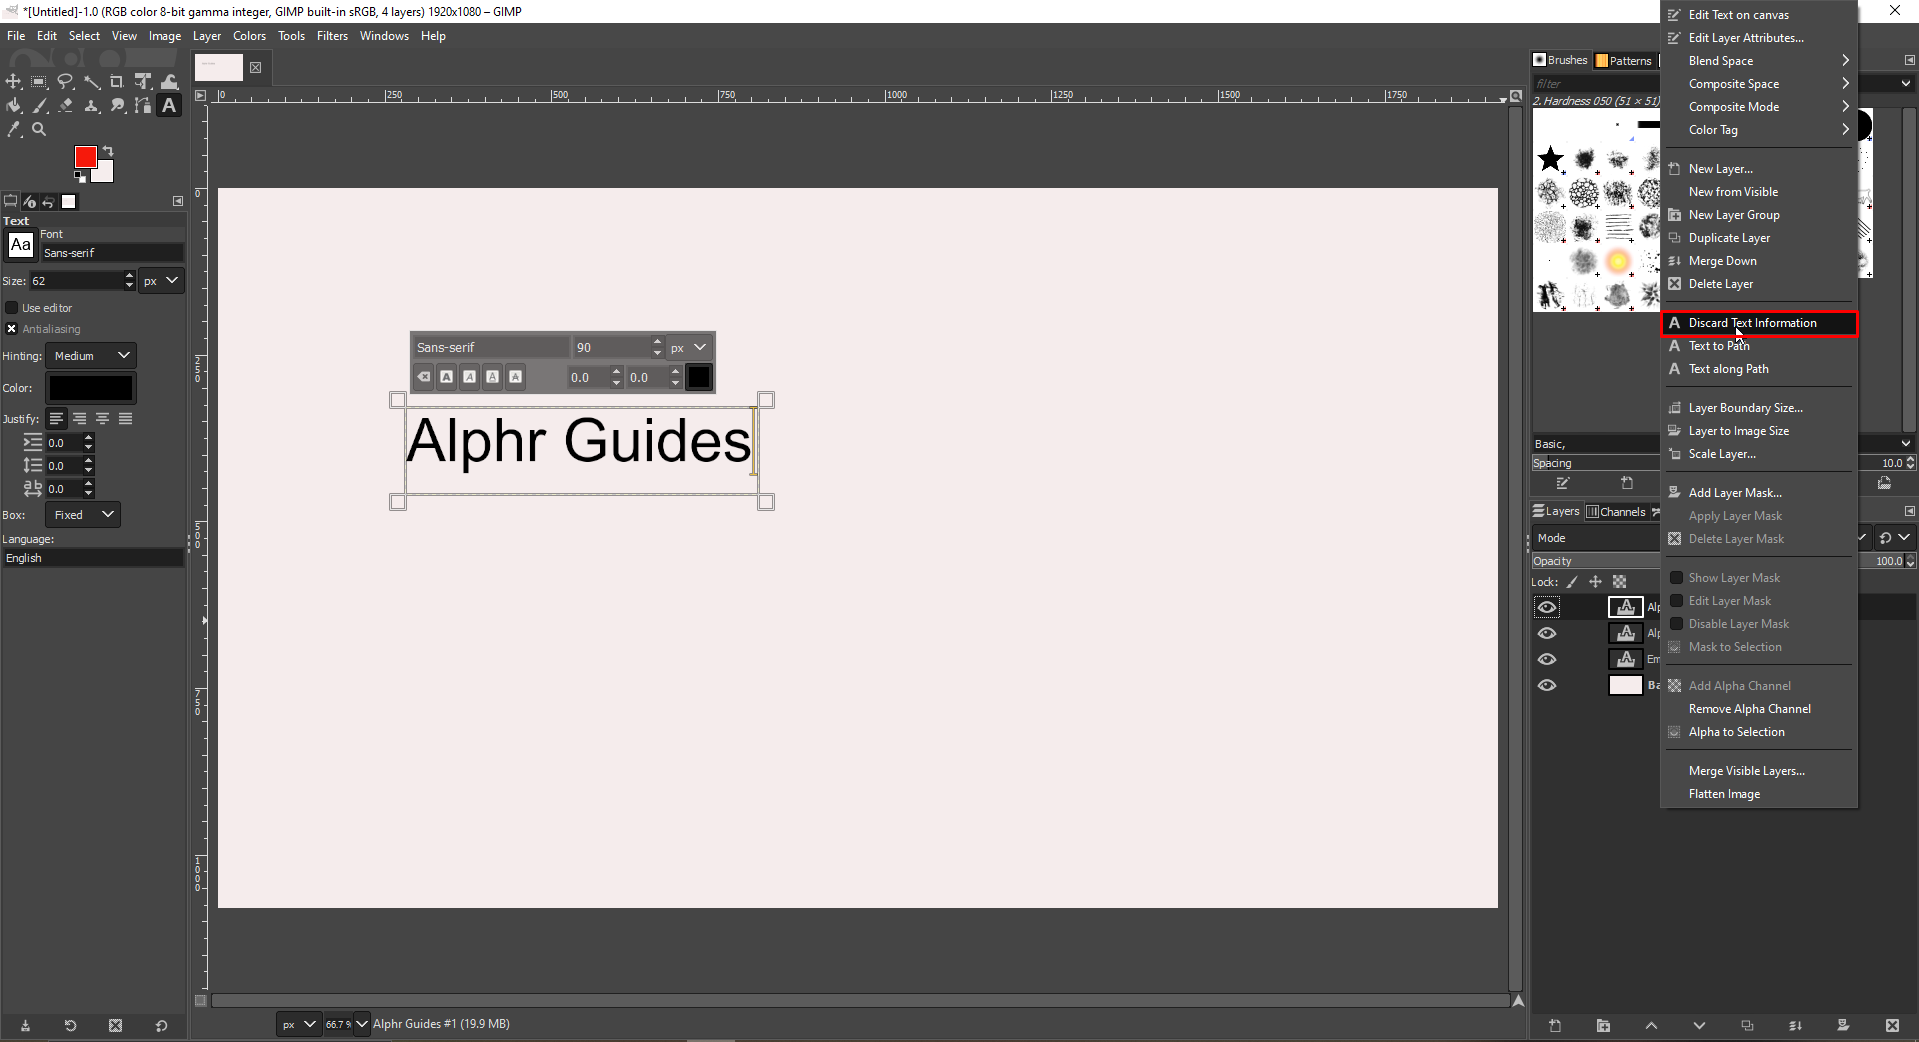This screenshot has width=1919, height=1042.
Task: Toggle lock pixels for the layer
Action: click(x=1572, y=582)
